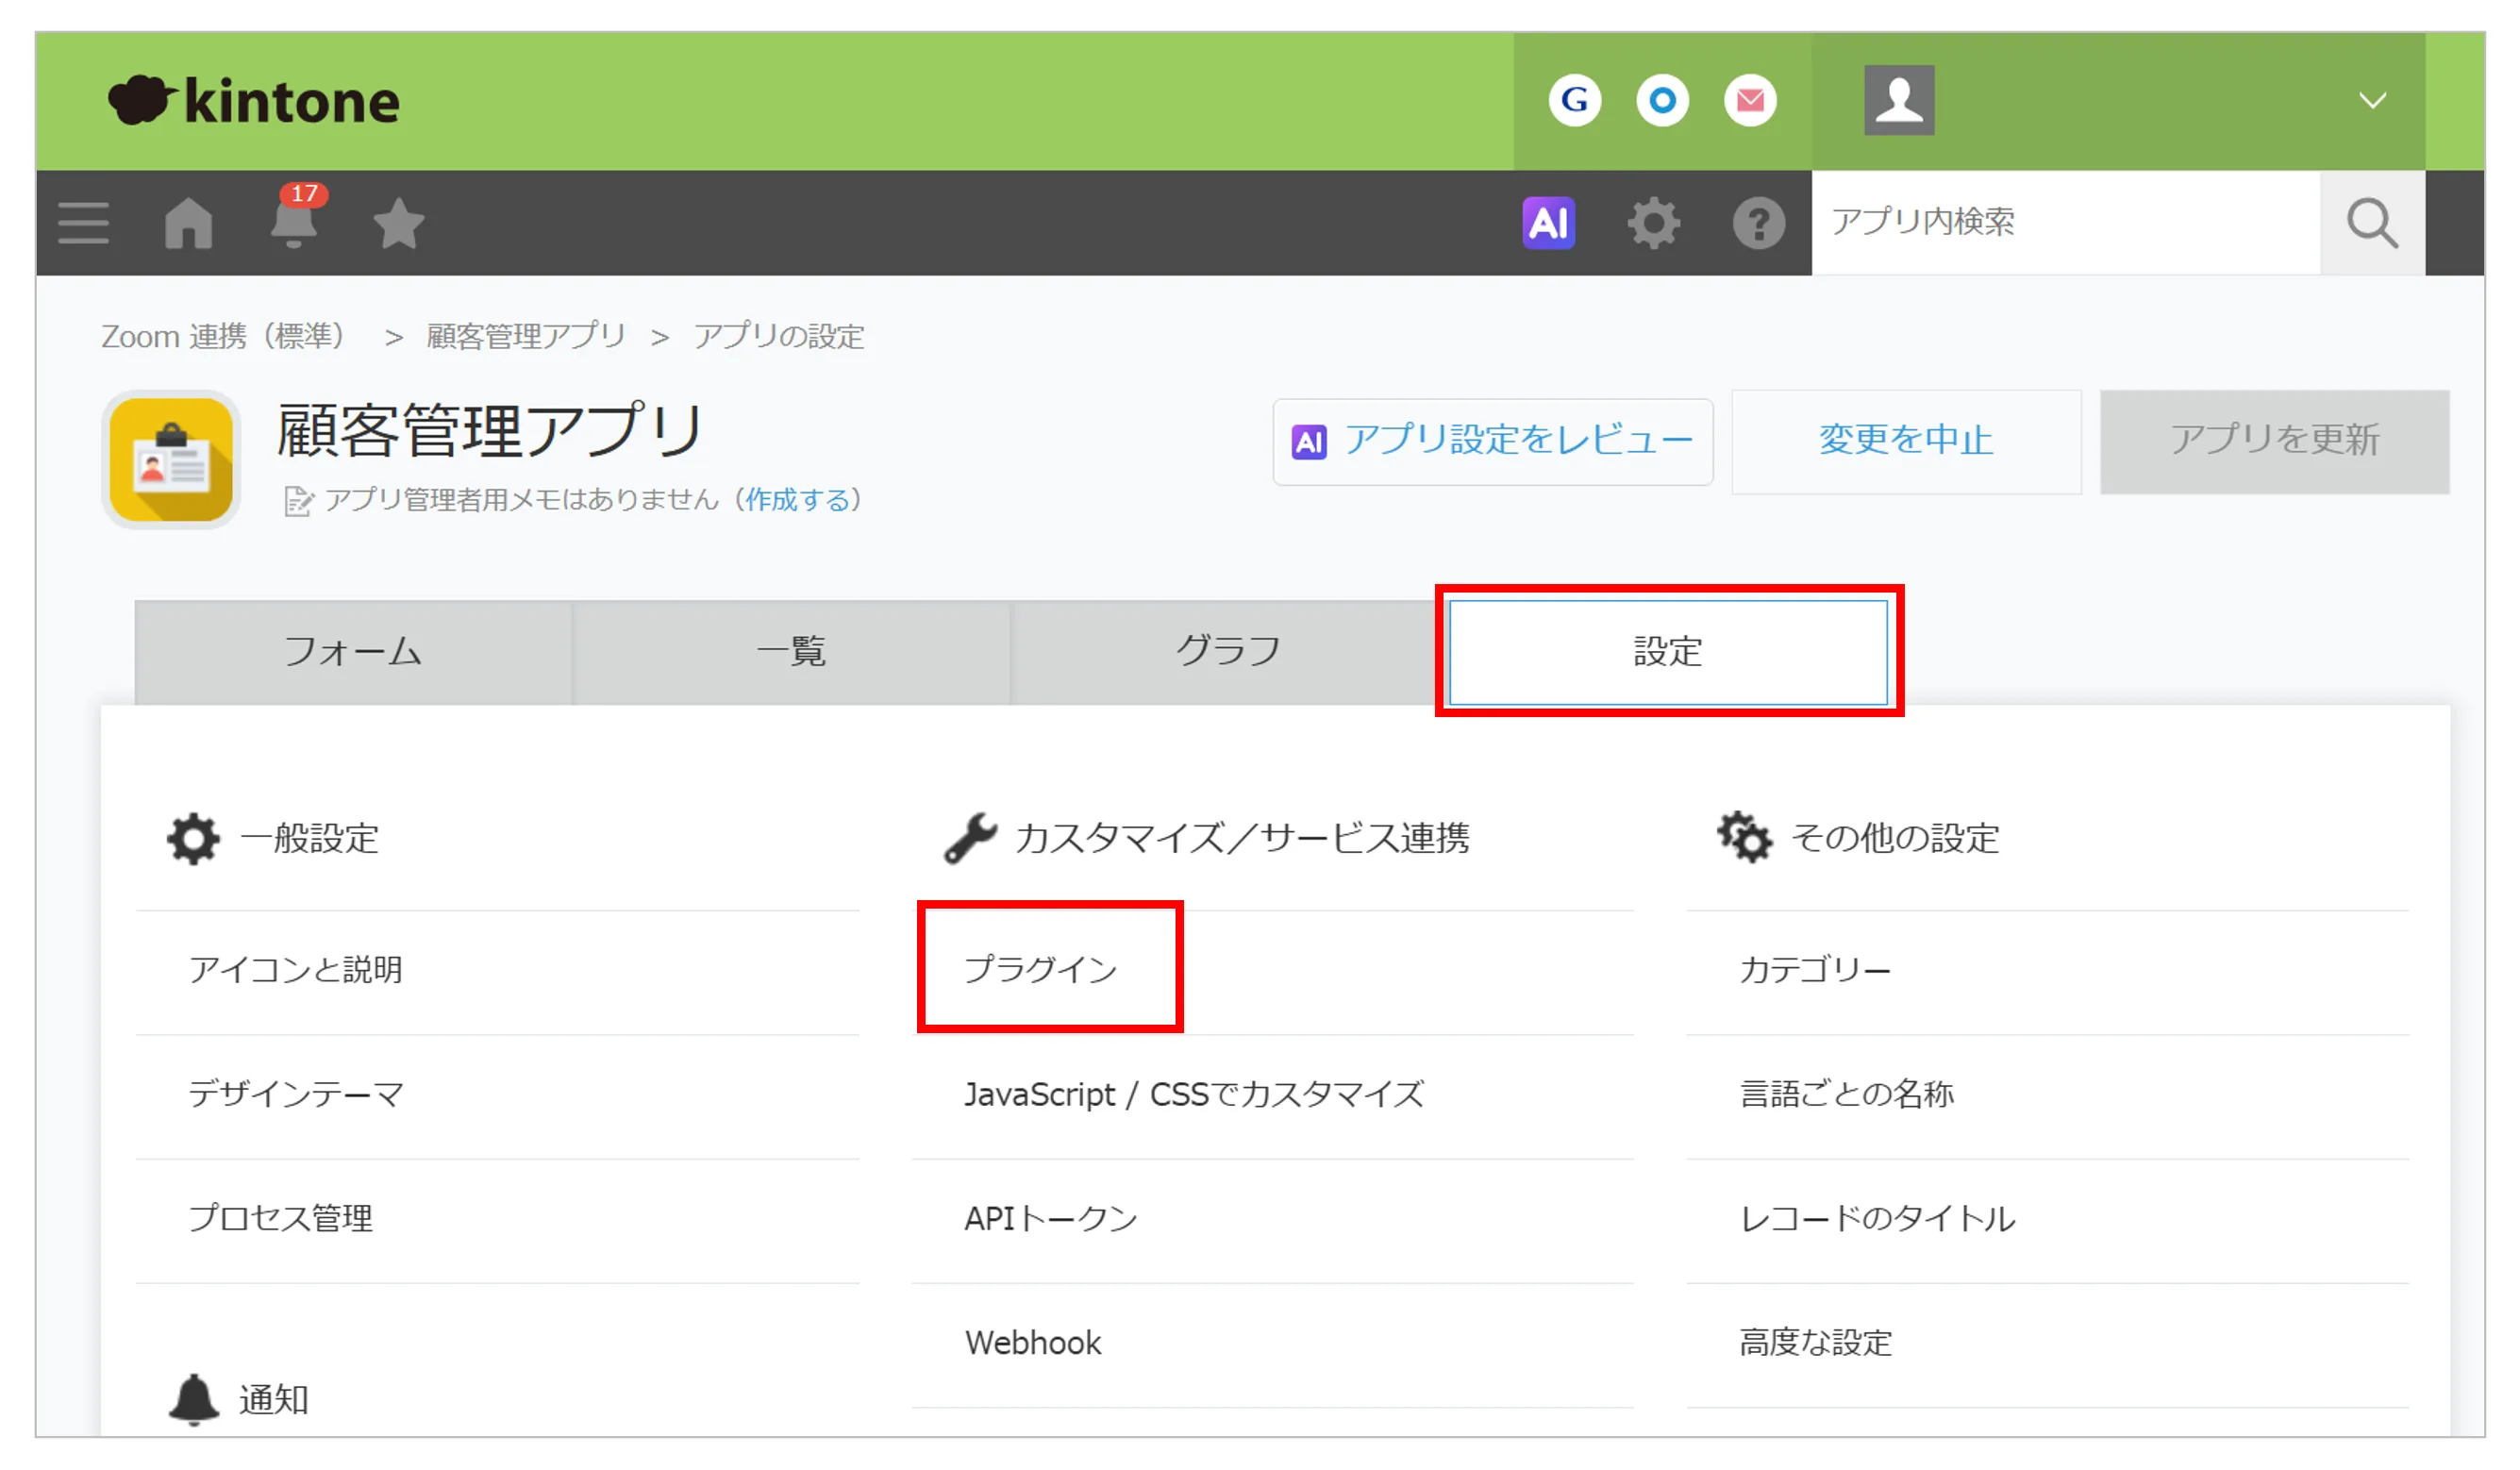Open the gear settings icon in toolbar
This screenshot has height=1470, width=2520.
(1654, 222)
